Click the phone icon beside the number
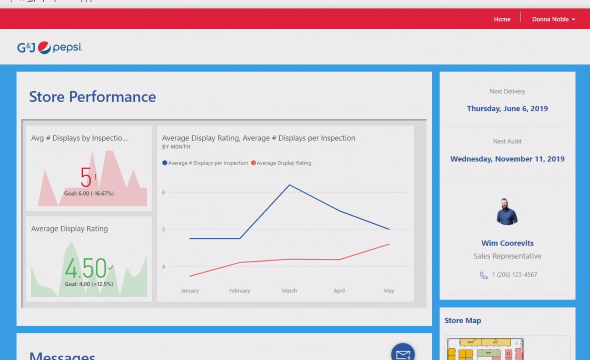Image resolution: width=590 pixels, height=360 pixels. point(484,275)
